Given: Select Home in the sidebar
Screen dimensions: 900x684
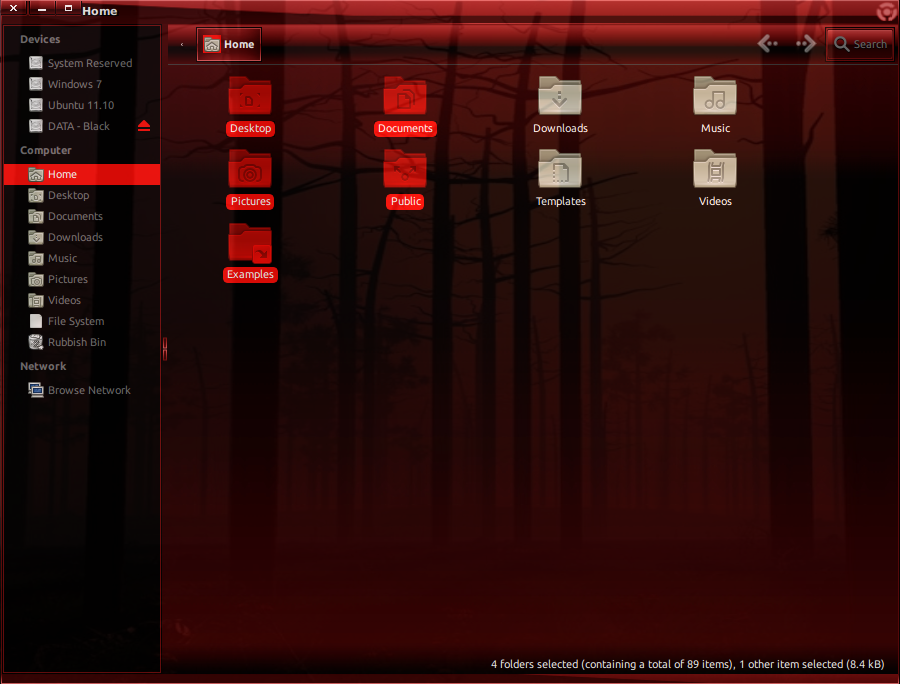Looking at the screenshot, I should [x=82, y=174].
